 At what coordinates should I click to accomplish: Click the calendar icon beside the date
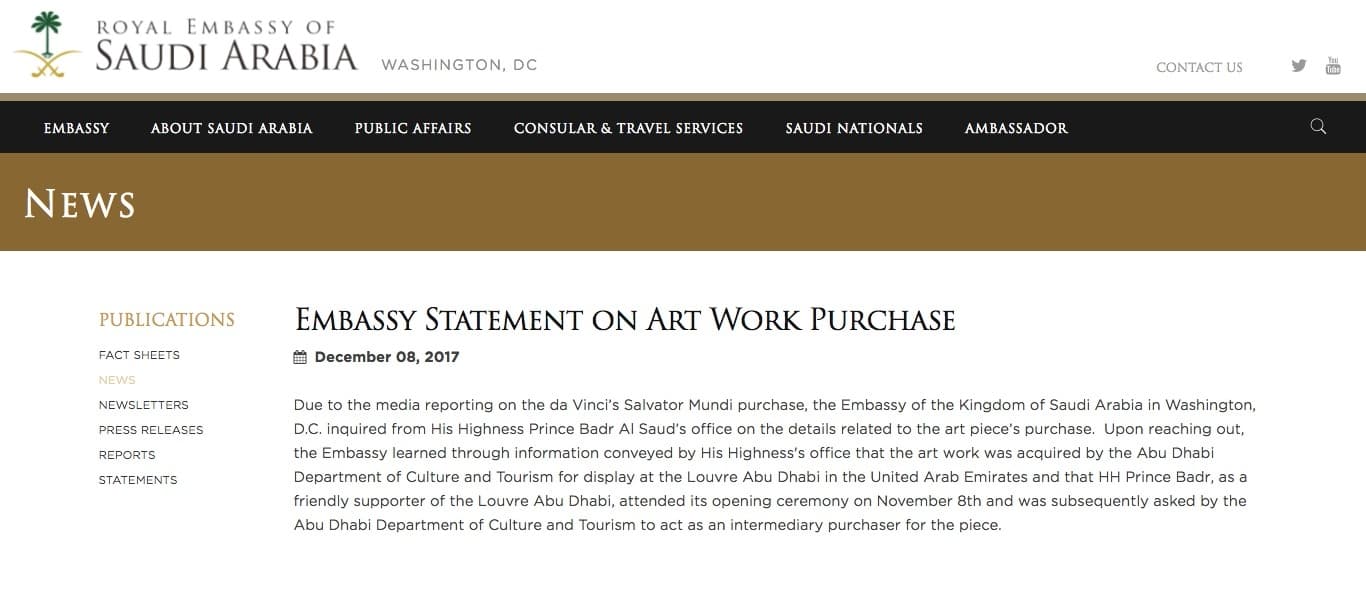coord(300,357)
